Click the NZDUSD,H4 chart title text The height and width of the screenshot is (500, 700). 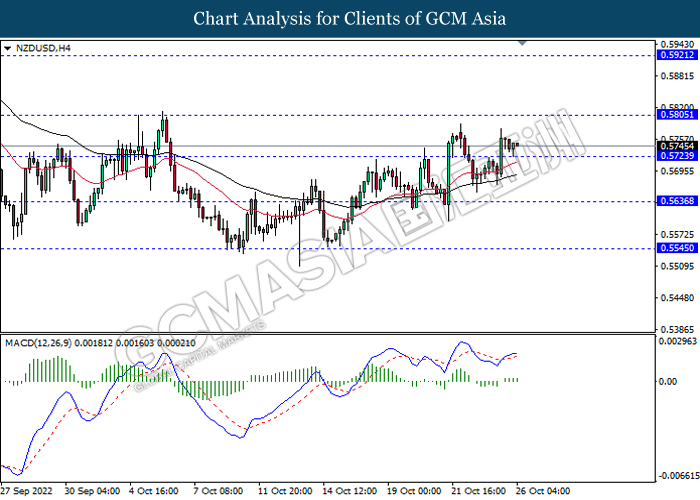click(x=43, y=48)
